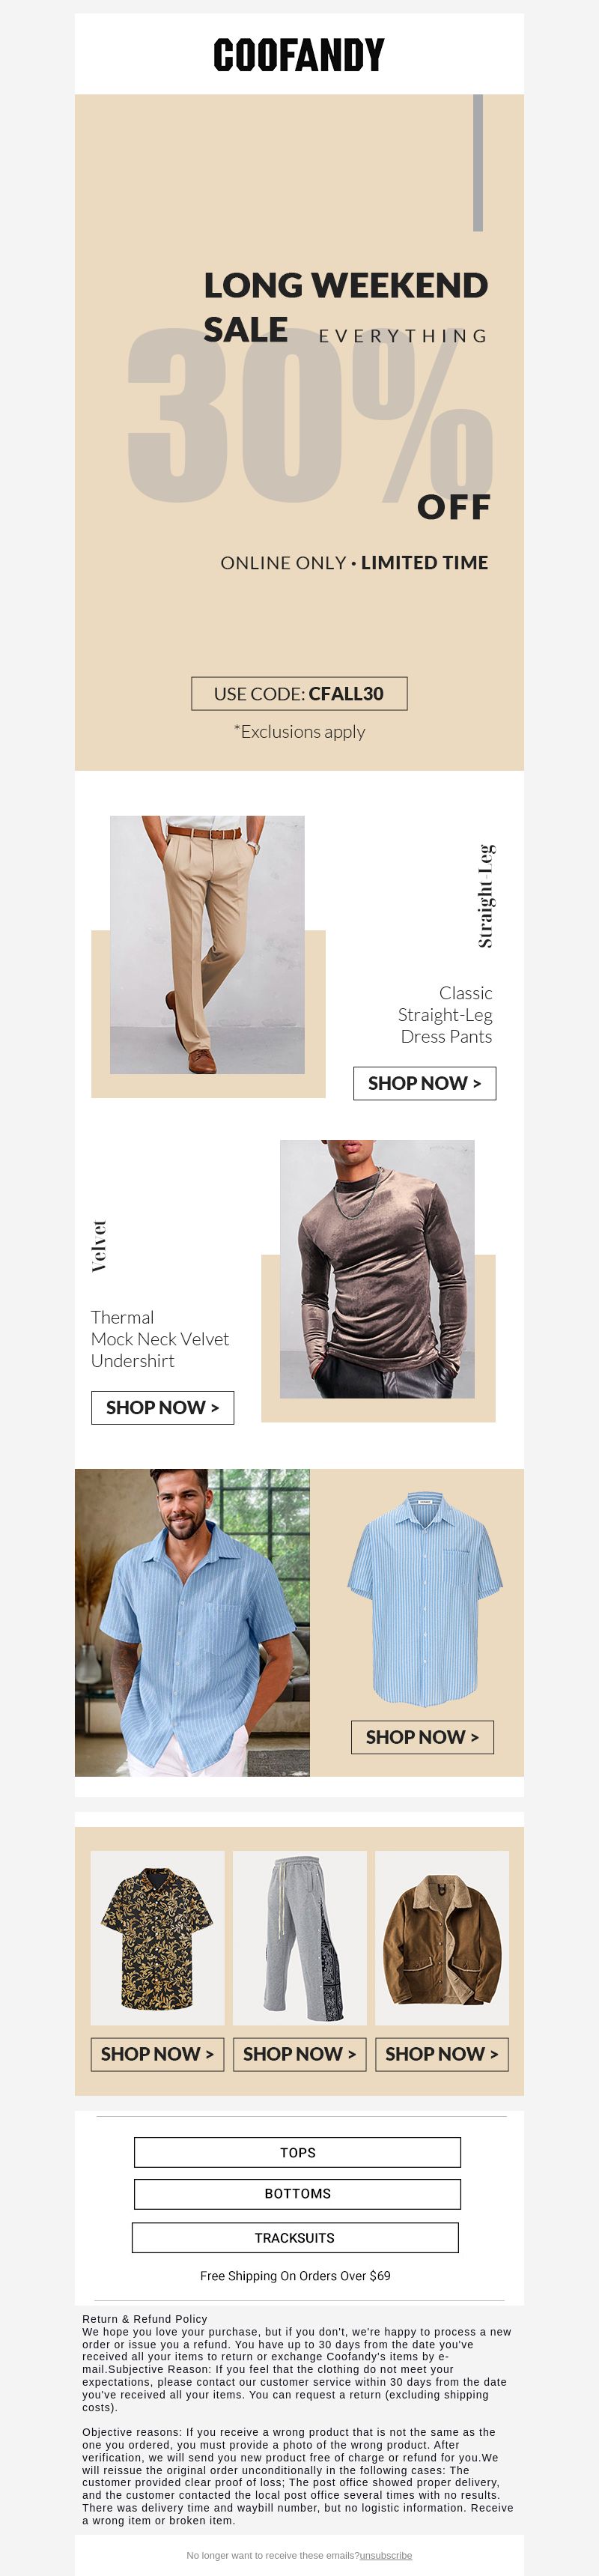Open the black and gold floral shirt thumbnail
599x2576 pixels.
(x=157, y=1938)
